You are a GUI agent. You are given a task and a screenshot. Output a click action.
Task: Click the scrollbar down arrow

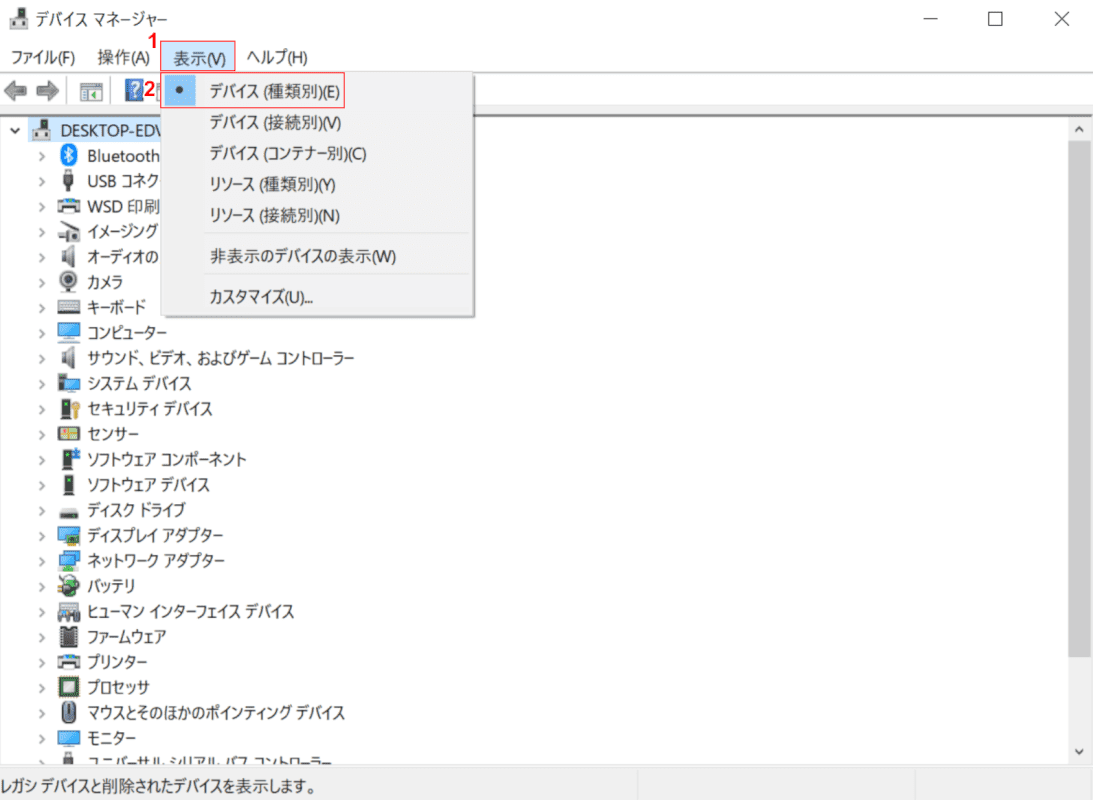tap(1079, 751)
